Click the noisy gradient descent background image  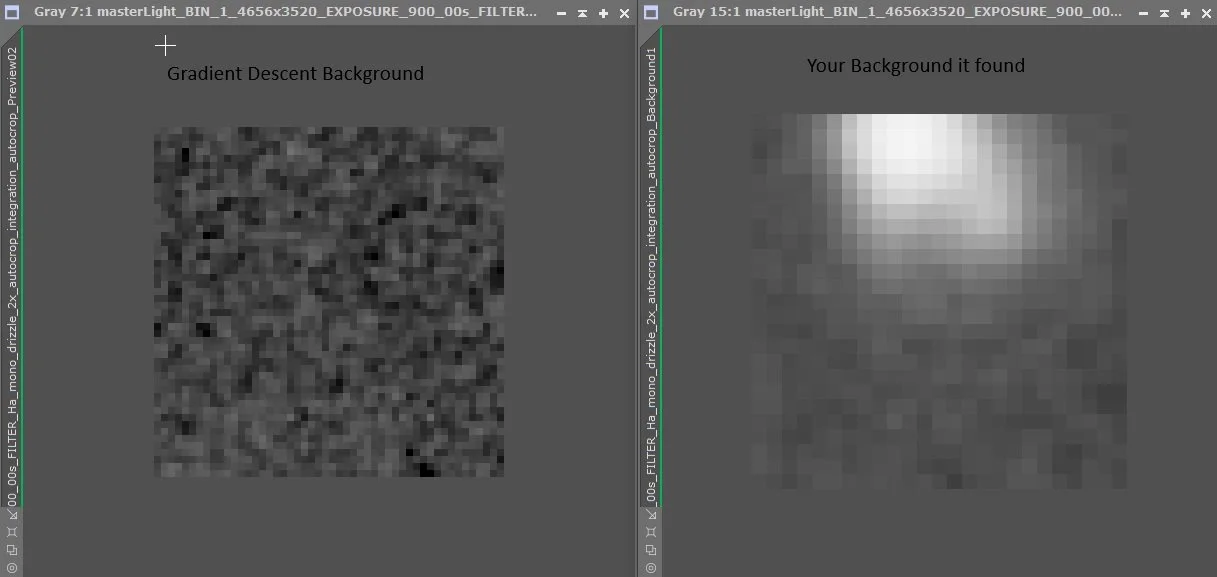click(329, 302)
